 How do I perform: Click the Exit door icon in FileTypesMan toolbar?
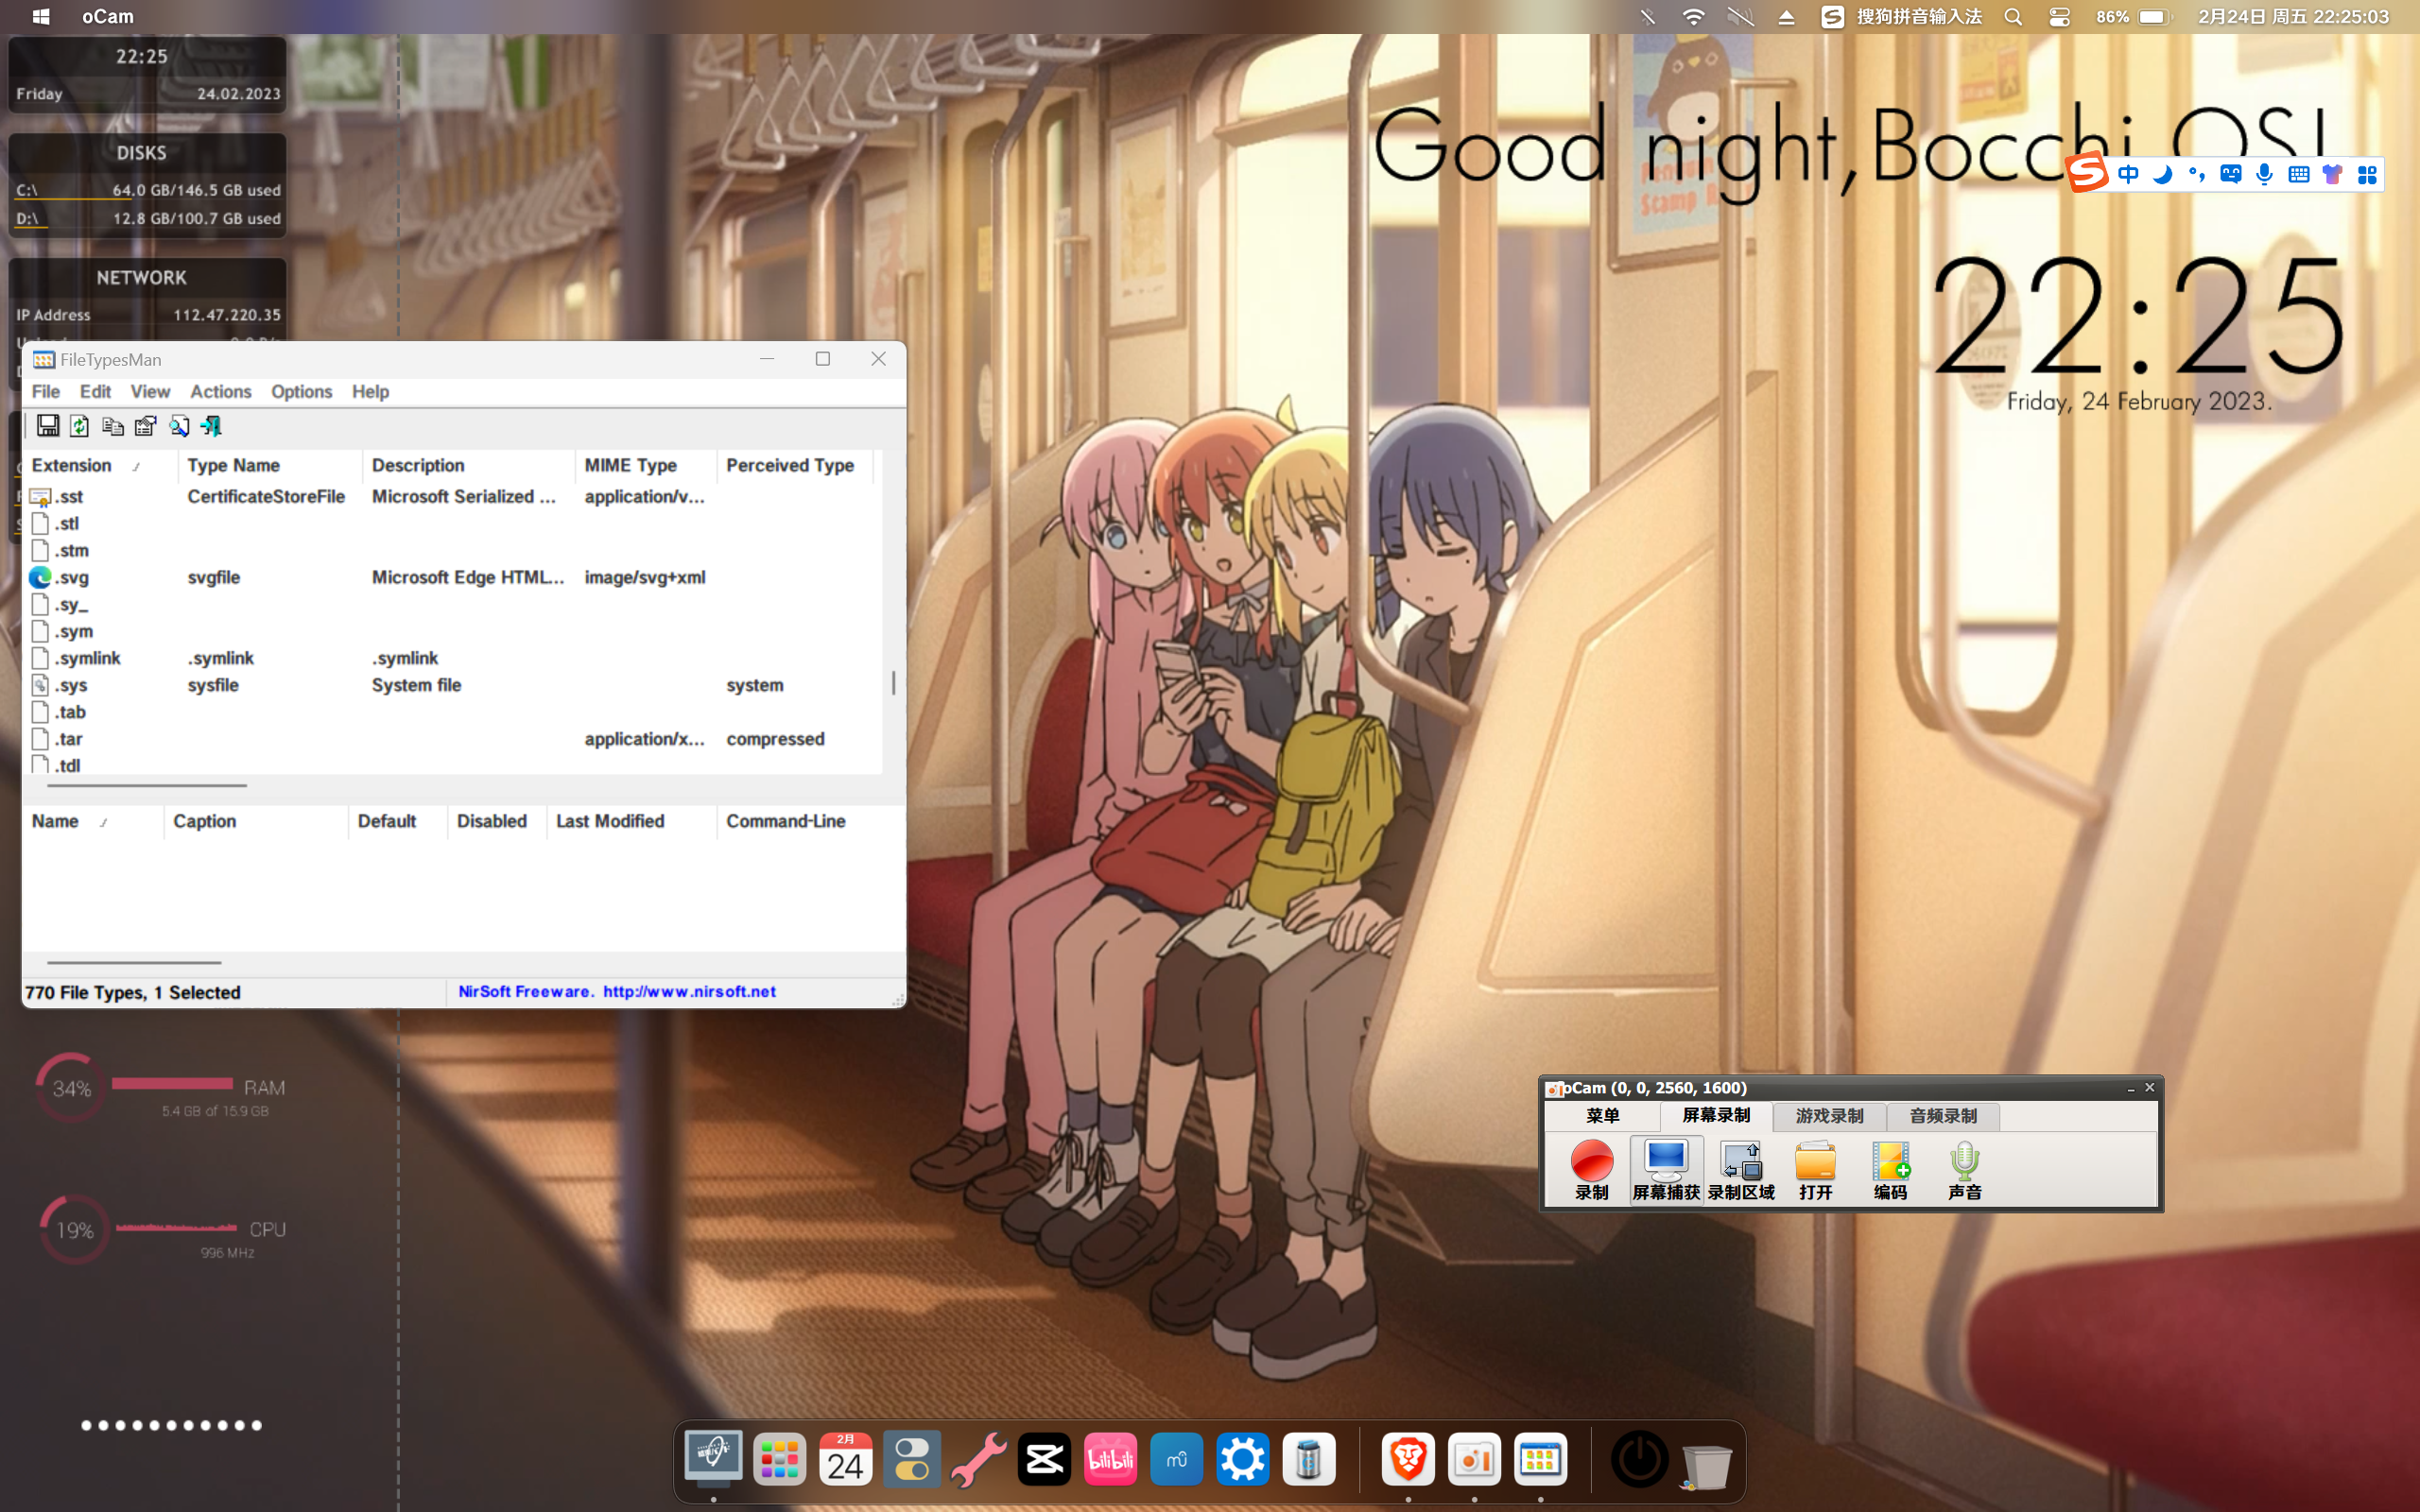[x=212, y=426]
